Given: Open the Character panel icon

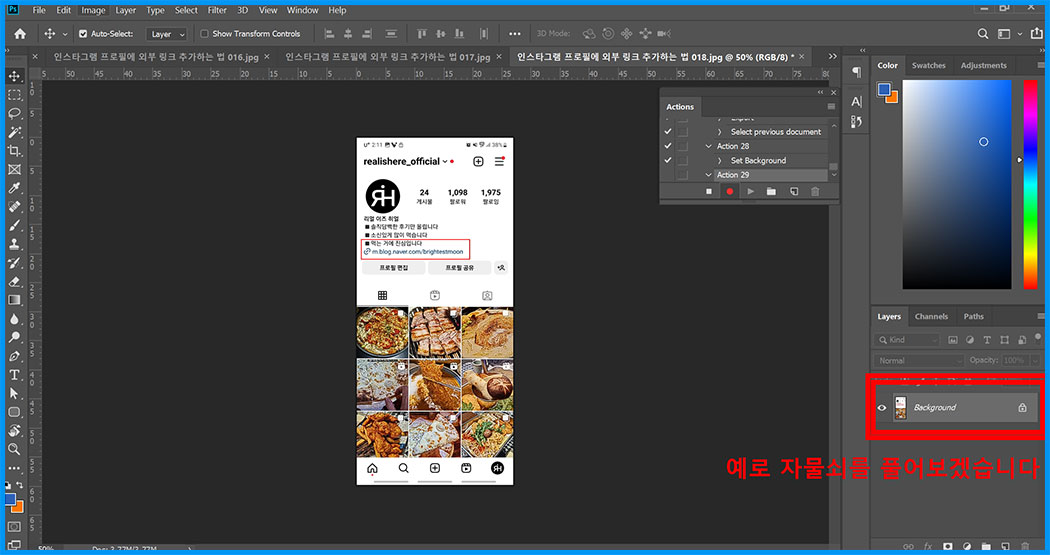Looking at the screenshot, I should pyautogui.click(x=856, y=102).
